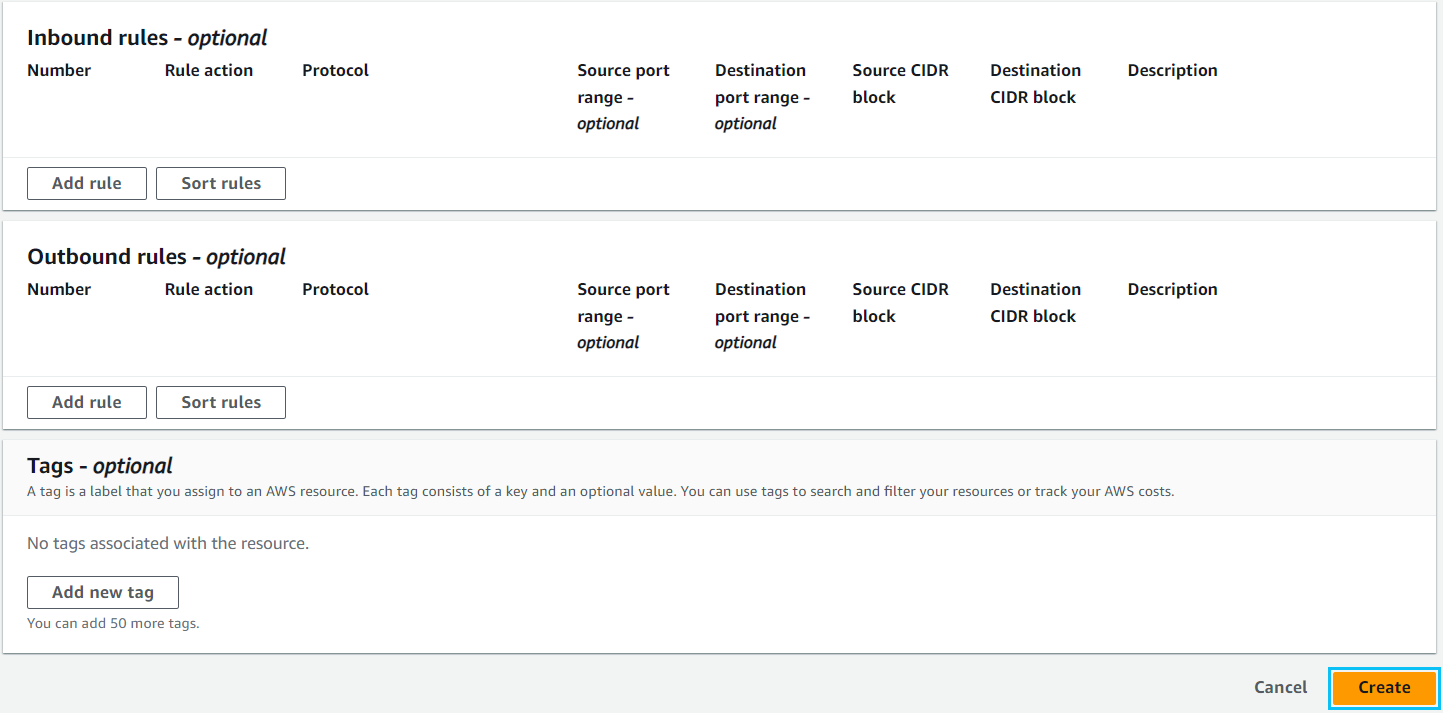Click Source port range header in Outbound rules
Screen dimensions: 1443x713
[623, 316]
